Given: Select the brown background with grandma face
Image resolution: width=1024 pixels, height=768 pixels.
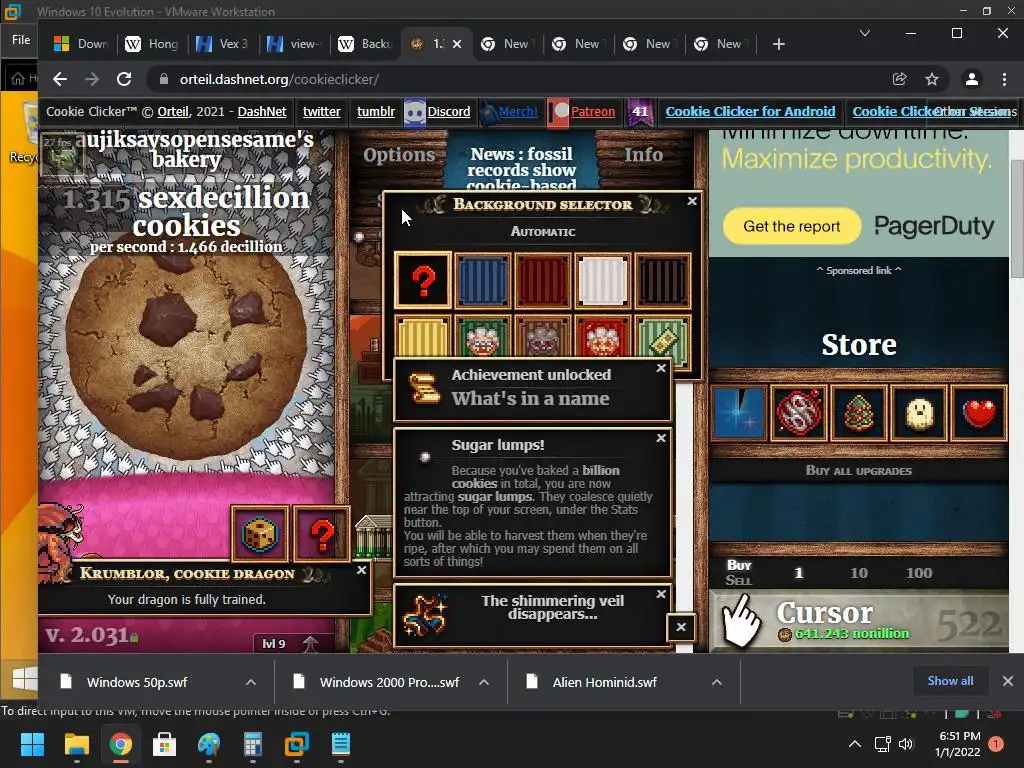Looking at the screenshot, I should click(x=543, y=337).
